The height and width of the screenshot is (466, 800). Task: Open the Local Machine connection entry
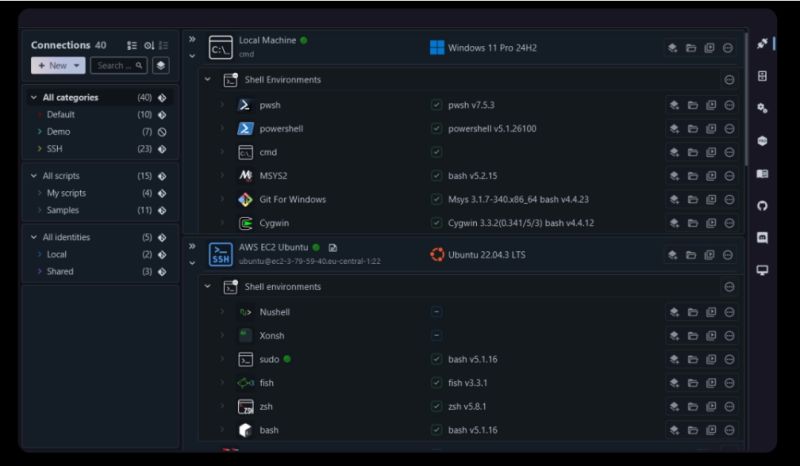coord(267,40)
